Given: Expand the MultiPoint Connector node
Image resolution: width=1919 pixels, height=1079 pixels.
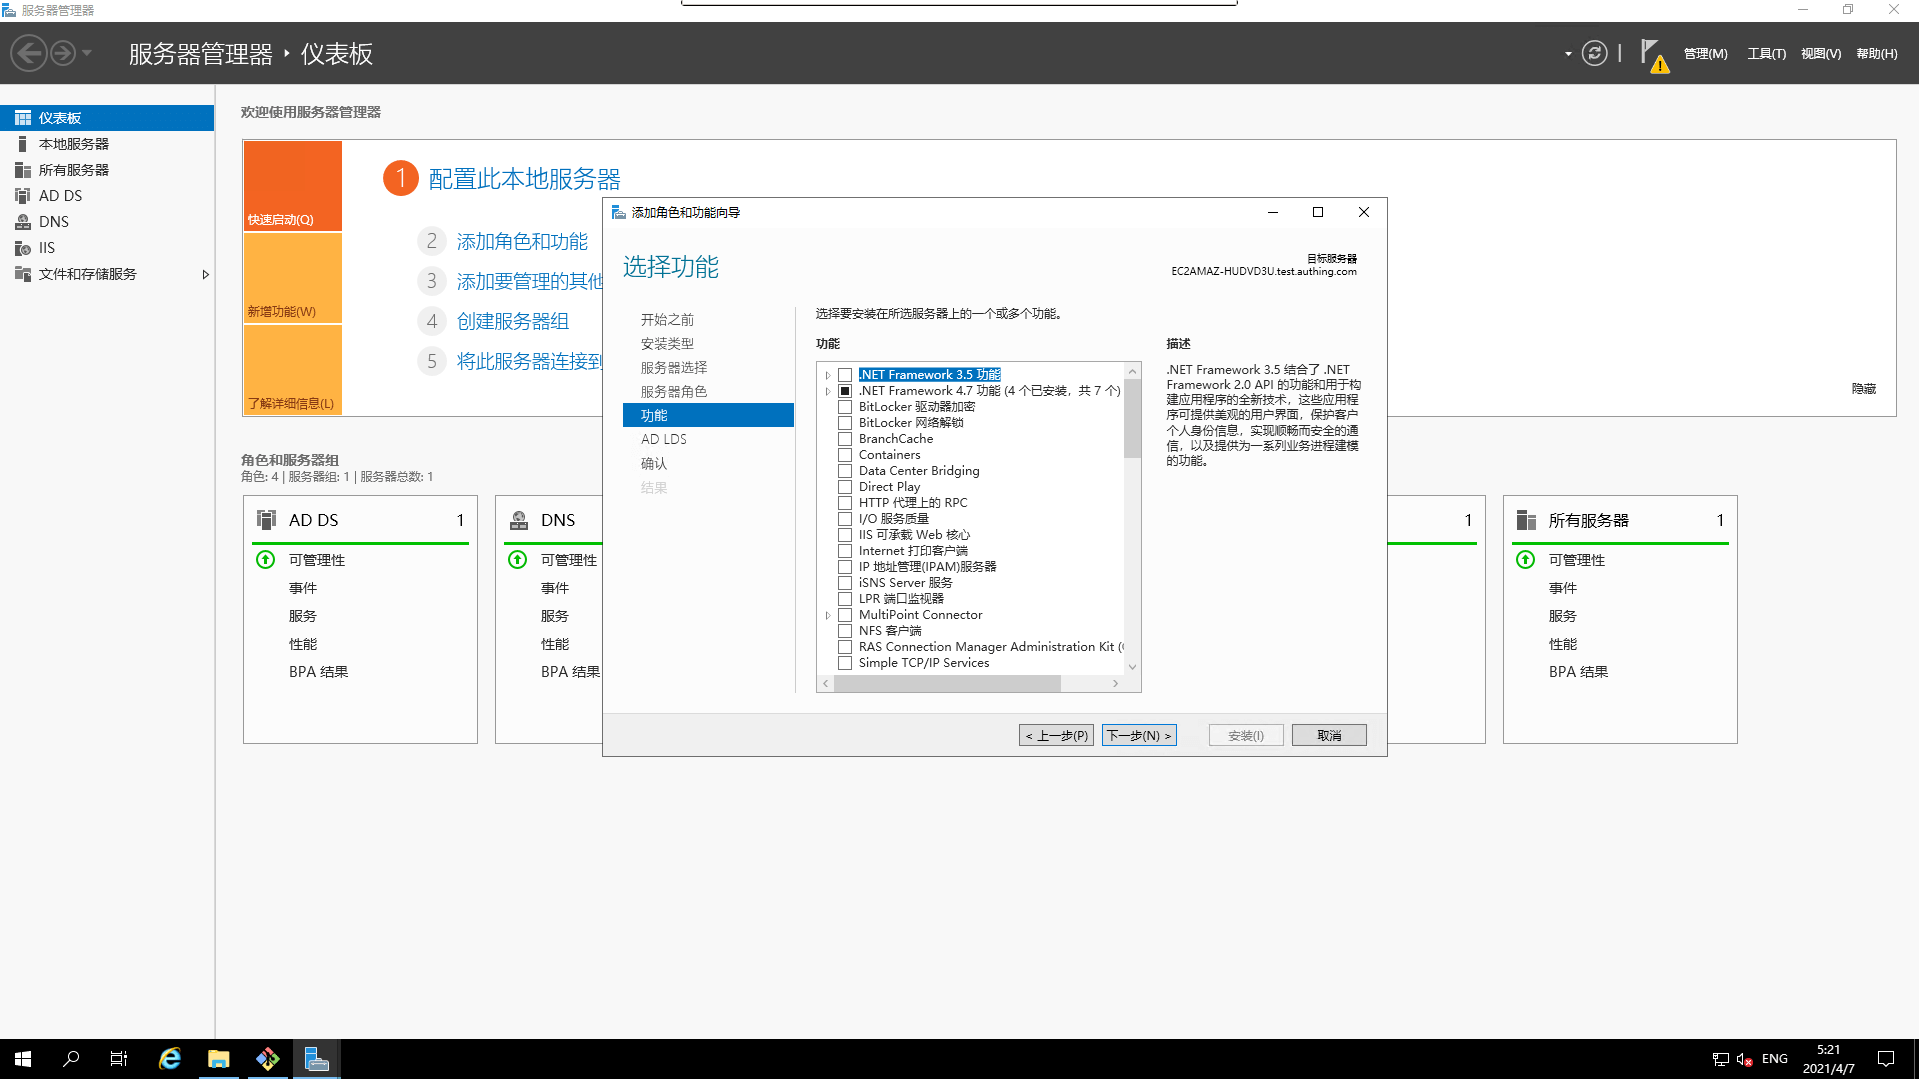Looking at the screenshot, I should click(x=827, y=614).
